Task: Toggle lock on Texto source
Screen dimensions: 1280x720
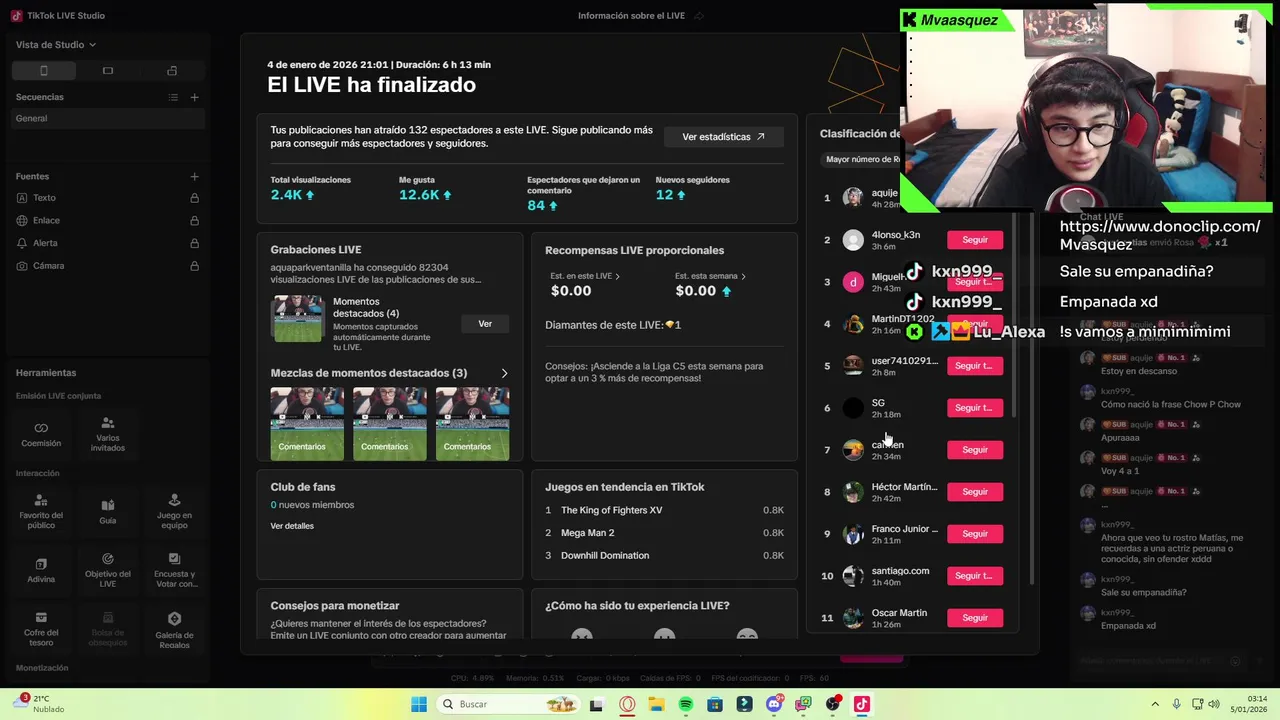Action: click(x=194, y=198)
